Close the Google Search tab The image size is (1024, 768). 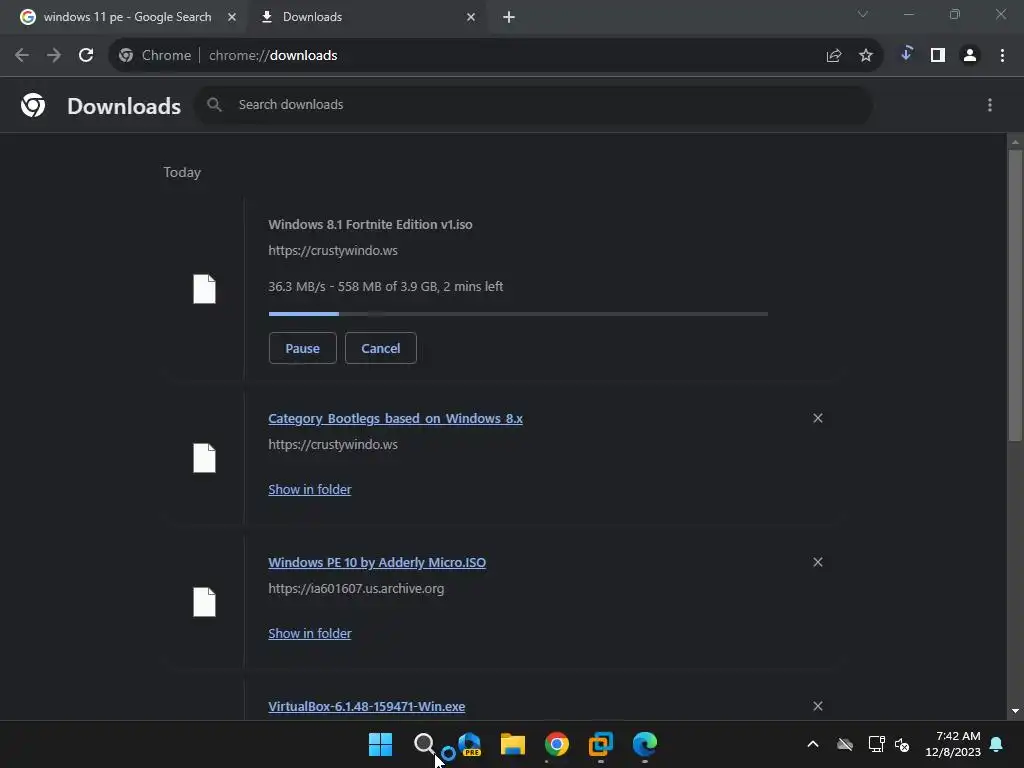click(x=232, y=17)
